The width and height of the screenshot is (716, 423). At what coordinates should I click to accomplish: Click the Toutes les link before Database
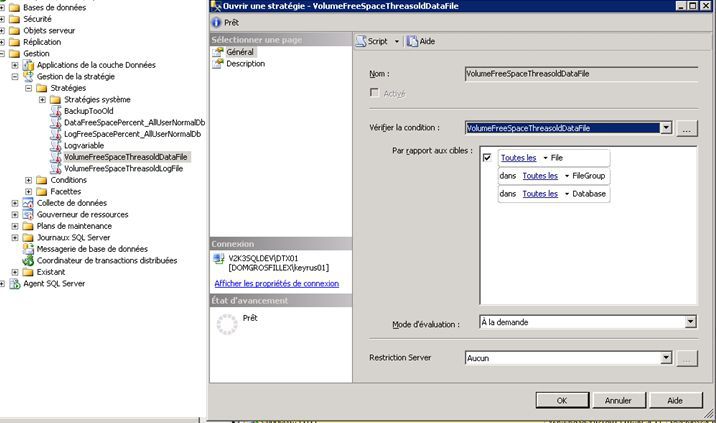(540, 194)
